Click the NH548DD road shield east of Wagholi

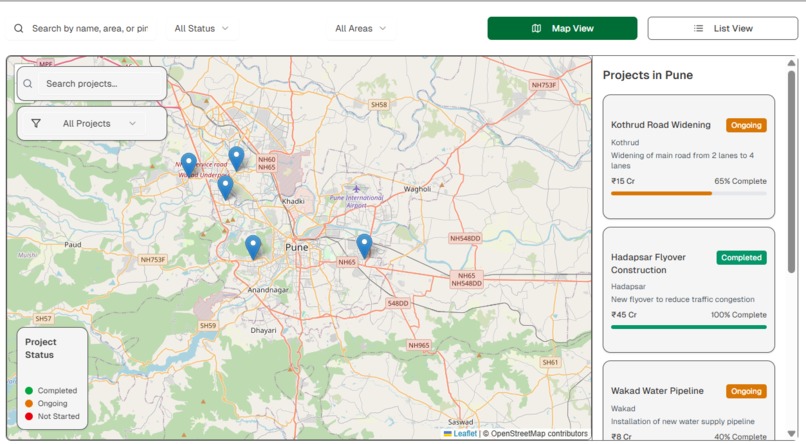point(465,238)
